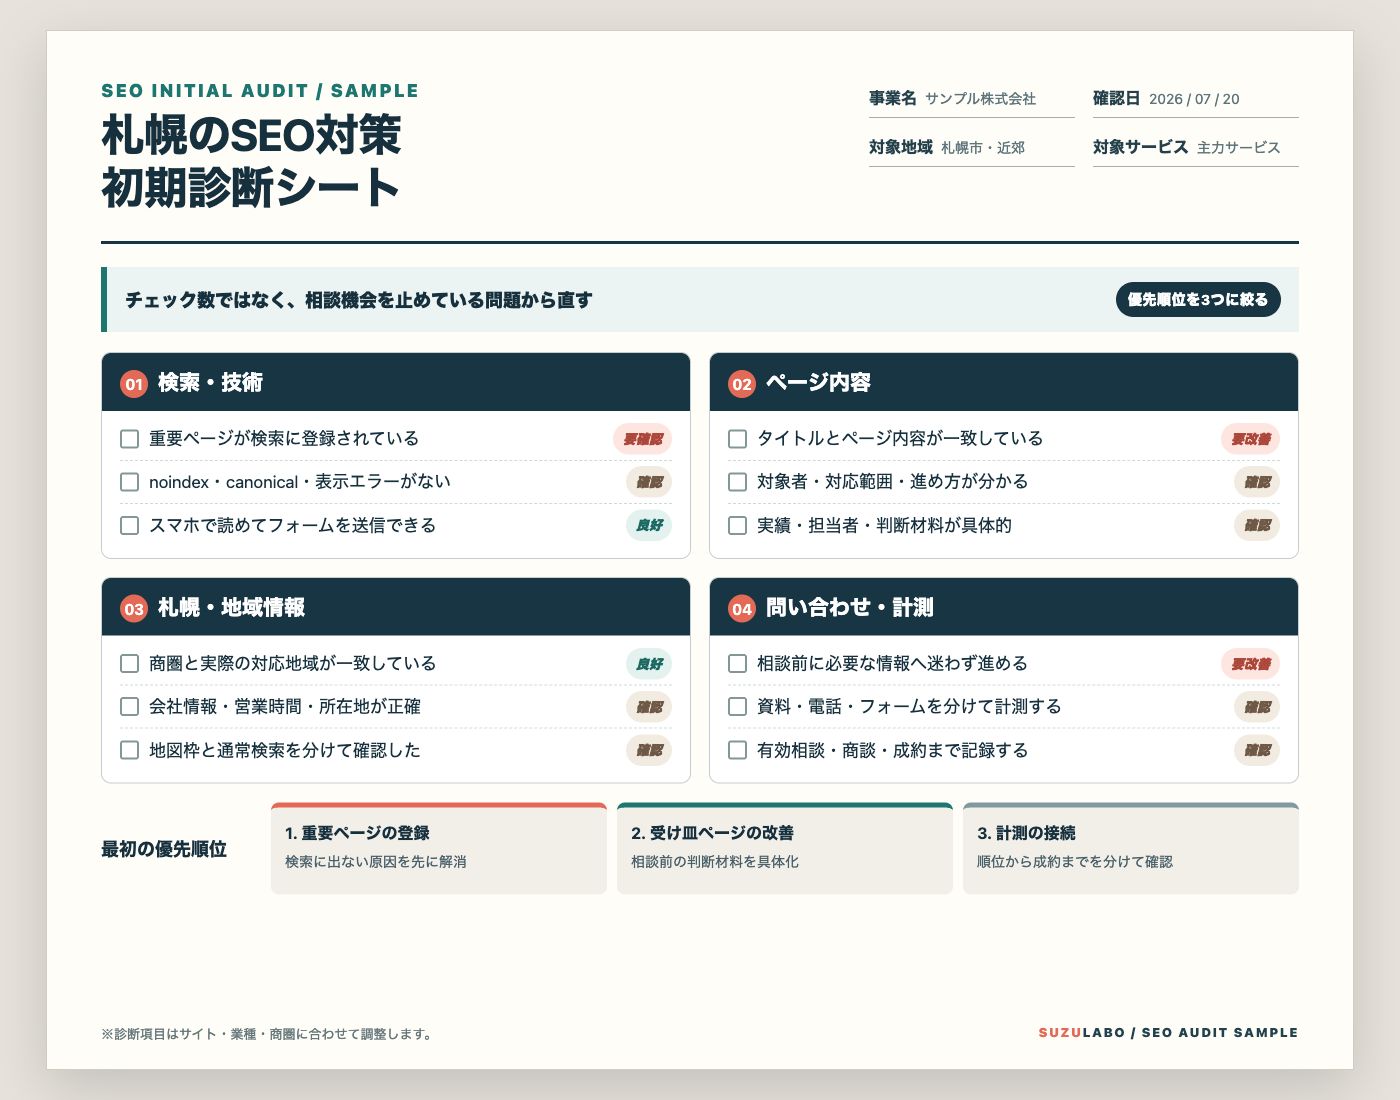1400x1100 pixels.
Task: Click the 04 number badge beside 問い合わせ・計測
Action: (x=742, y=609)
